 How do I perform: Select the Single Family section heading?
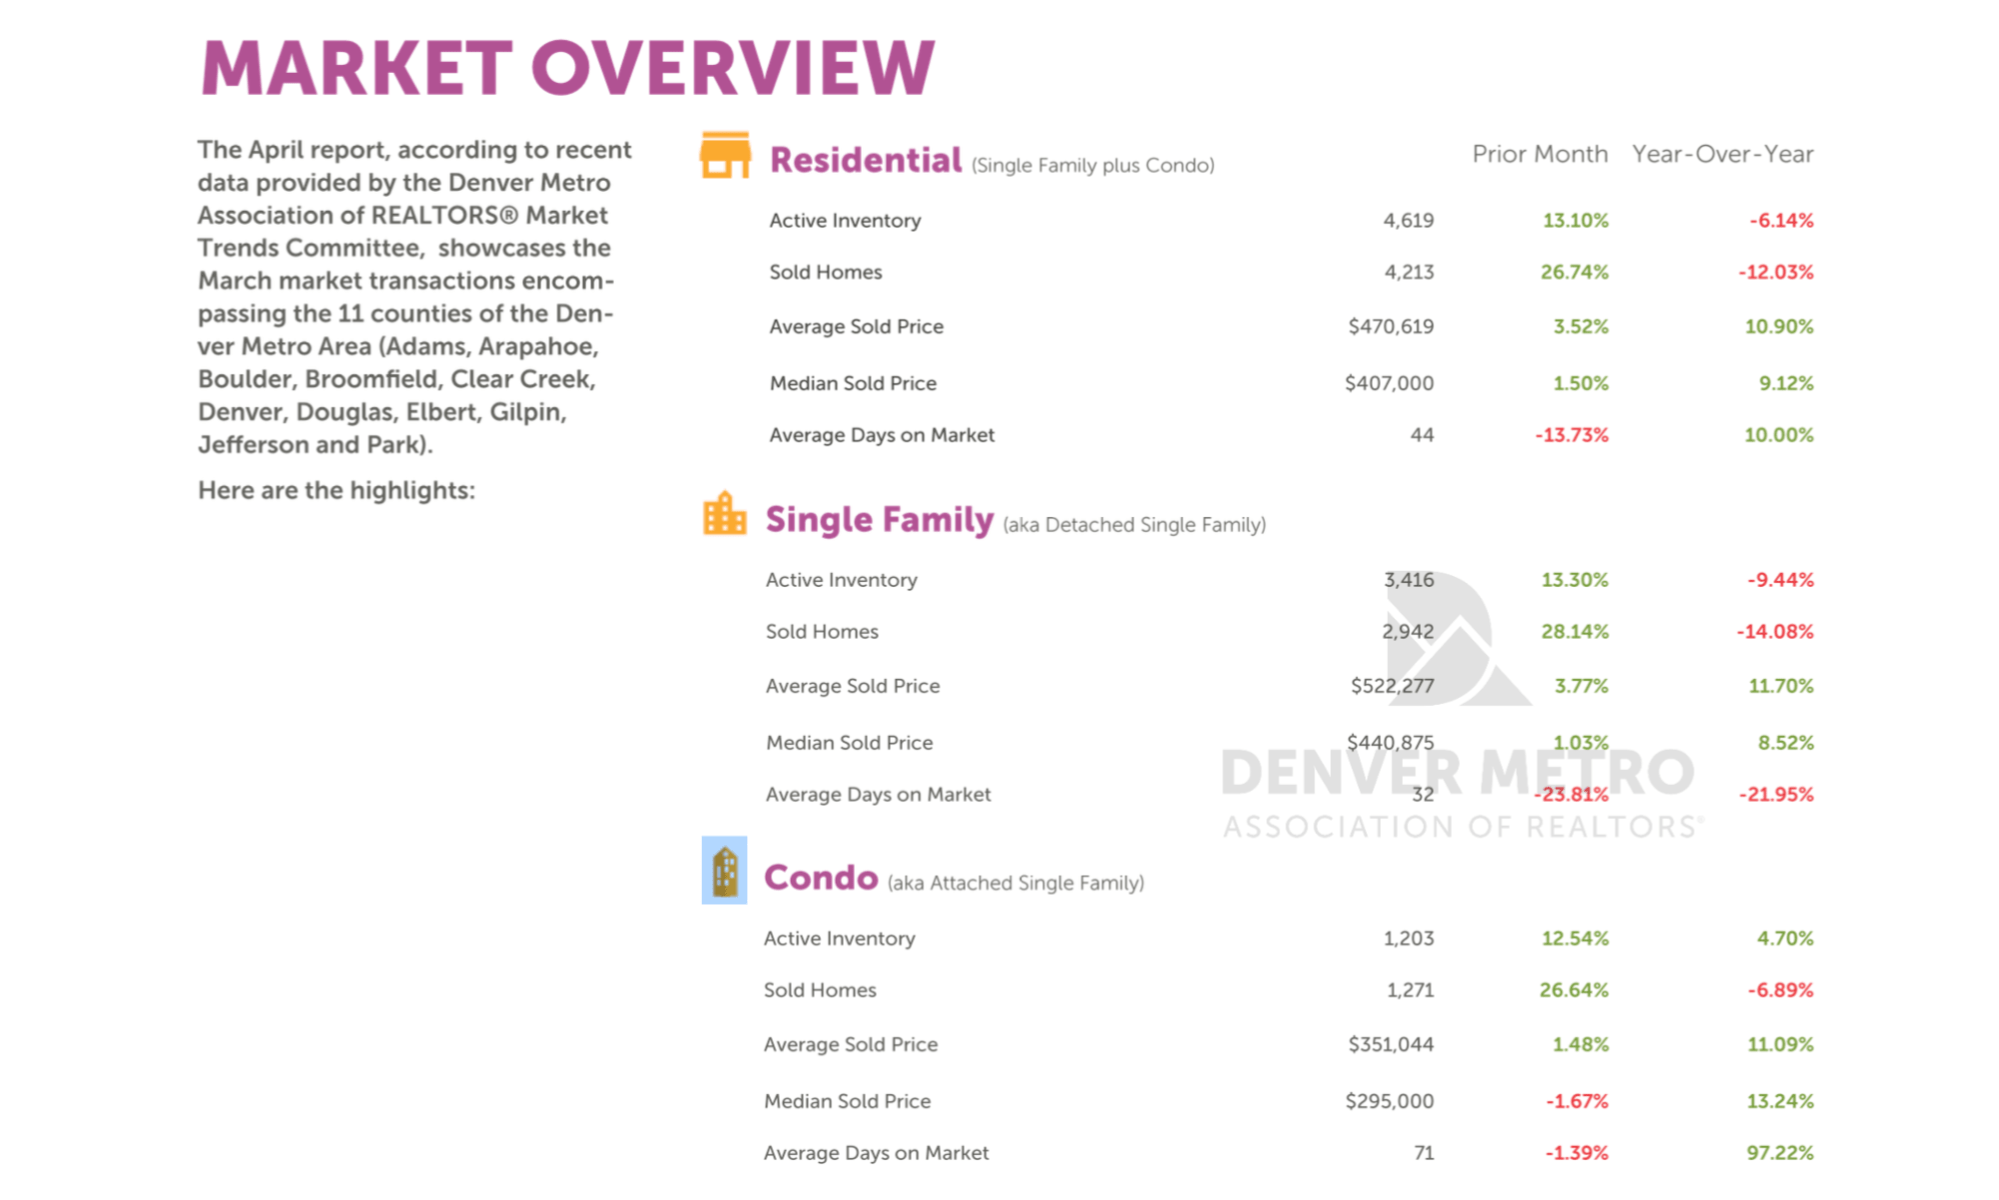tap(879, 519)
